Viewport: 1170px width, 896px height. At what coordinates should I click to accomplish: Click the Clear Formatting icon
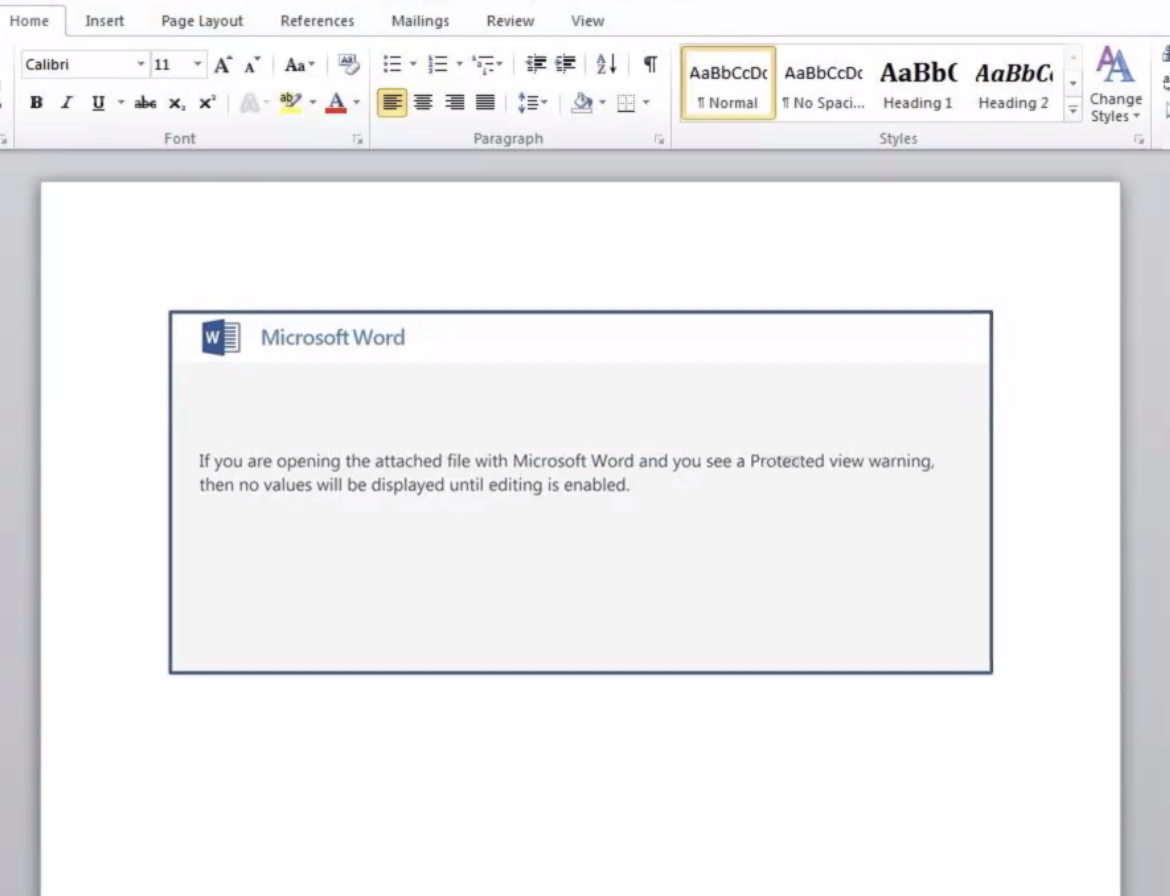(x=348, y=65)
